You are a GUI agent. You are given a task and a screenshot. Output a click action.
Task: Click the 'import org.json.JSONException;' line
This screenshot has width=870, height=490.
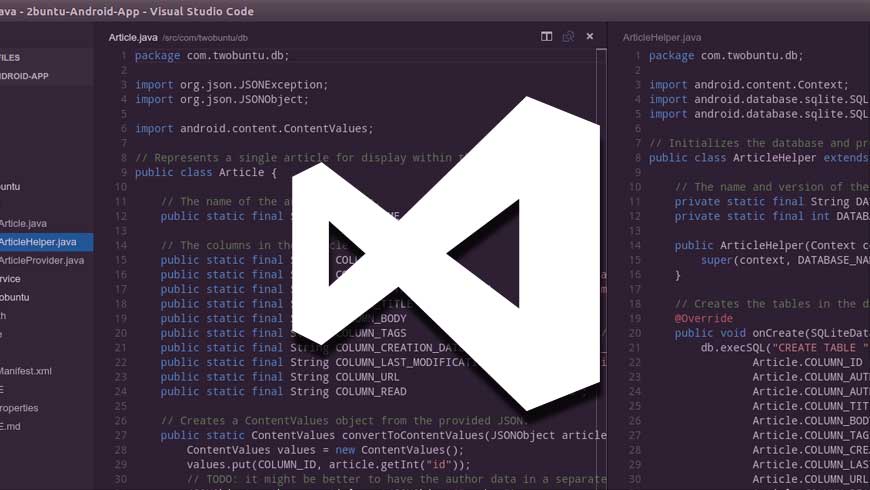(231, 85)
